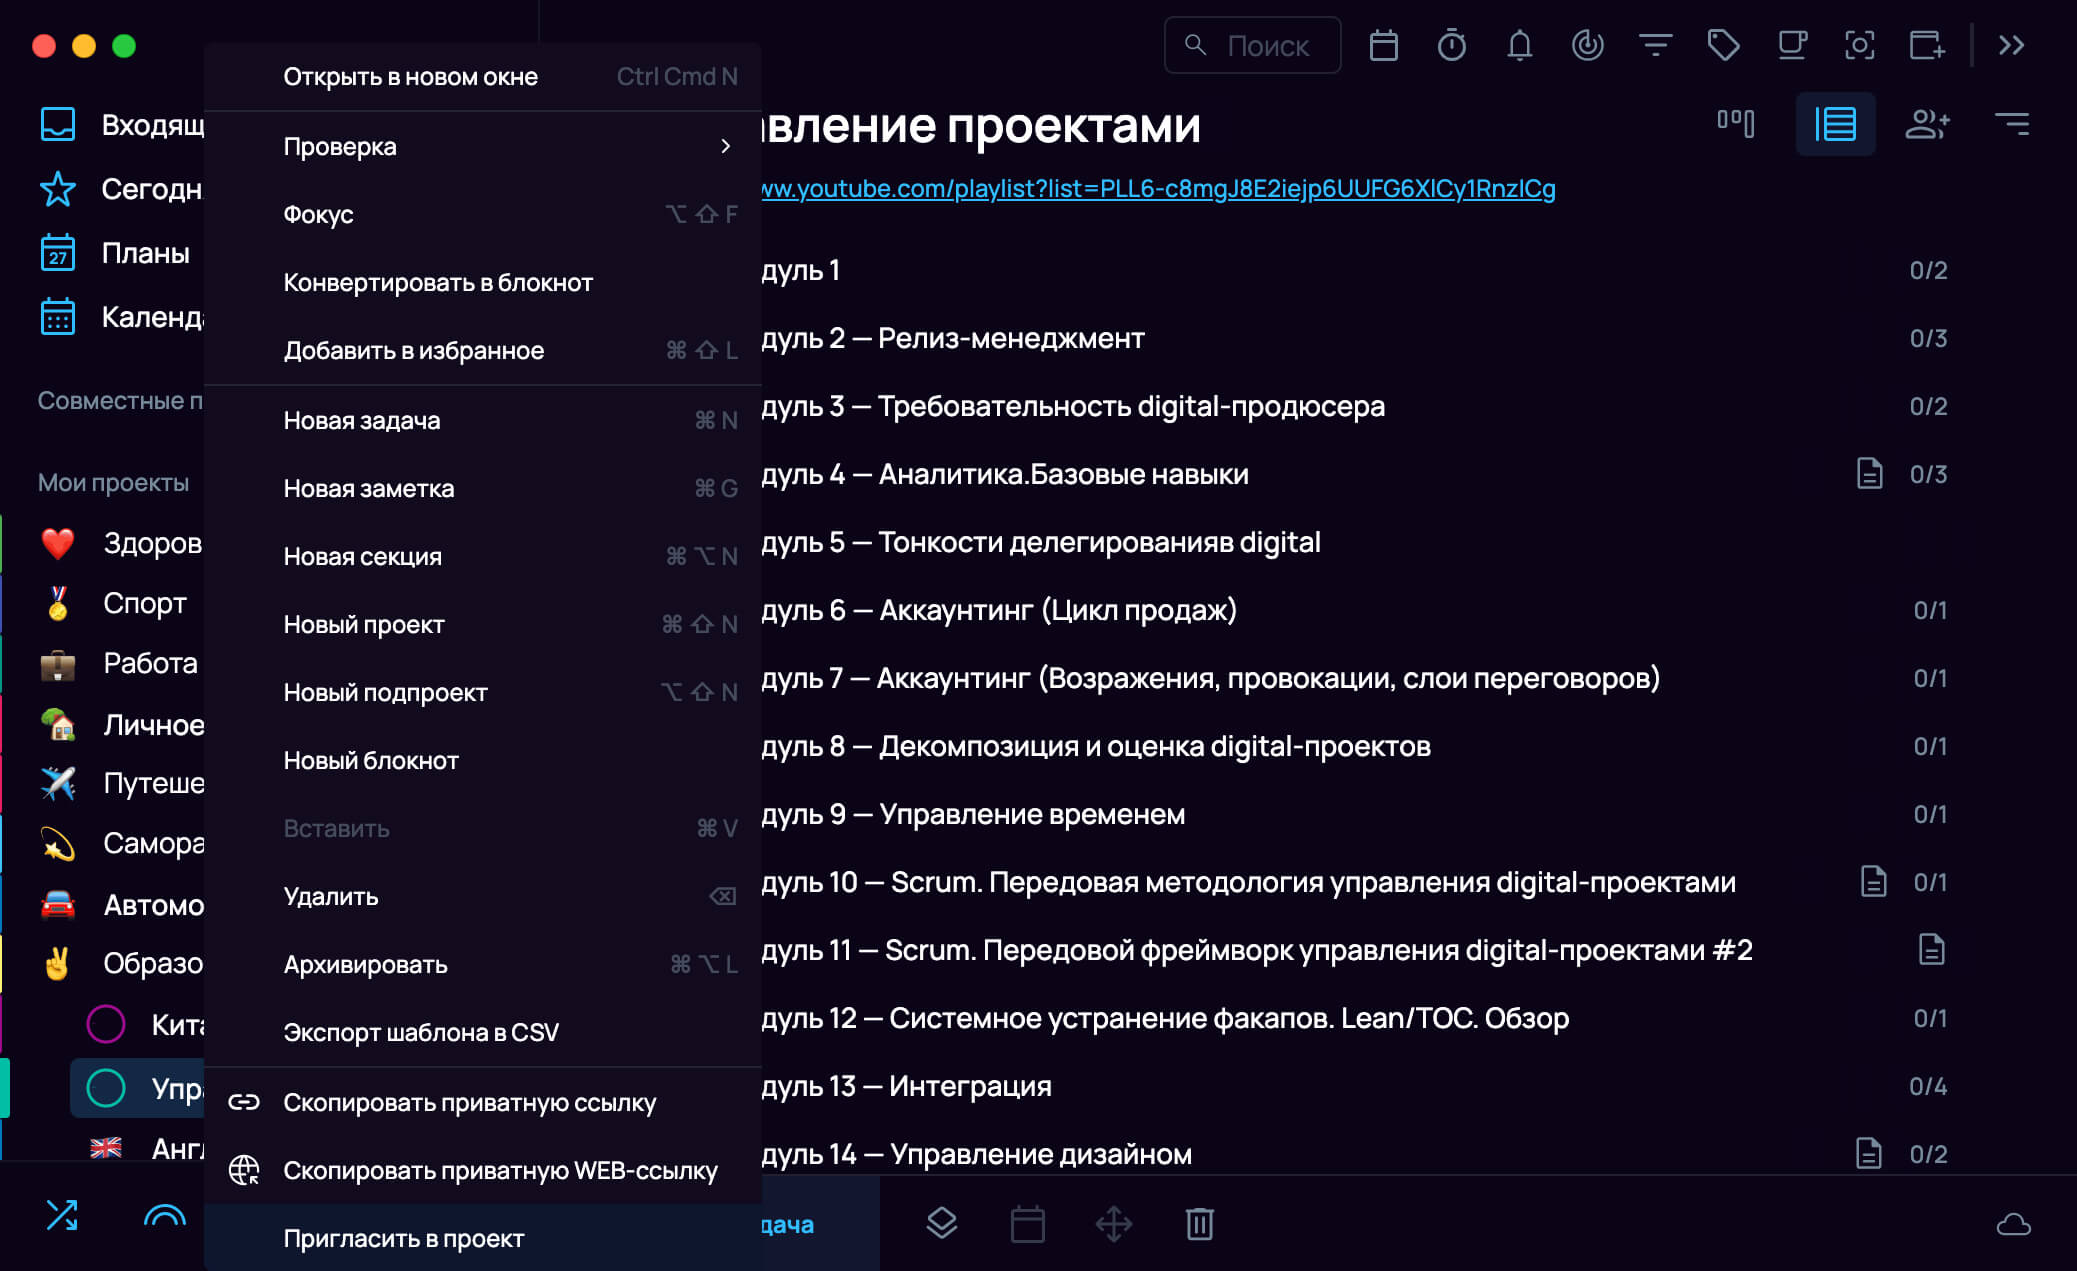
Task: Click the tag icon in toolbar
Action: pyautogui.click(x=1723, y=46)
